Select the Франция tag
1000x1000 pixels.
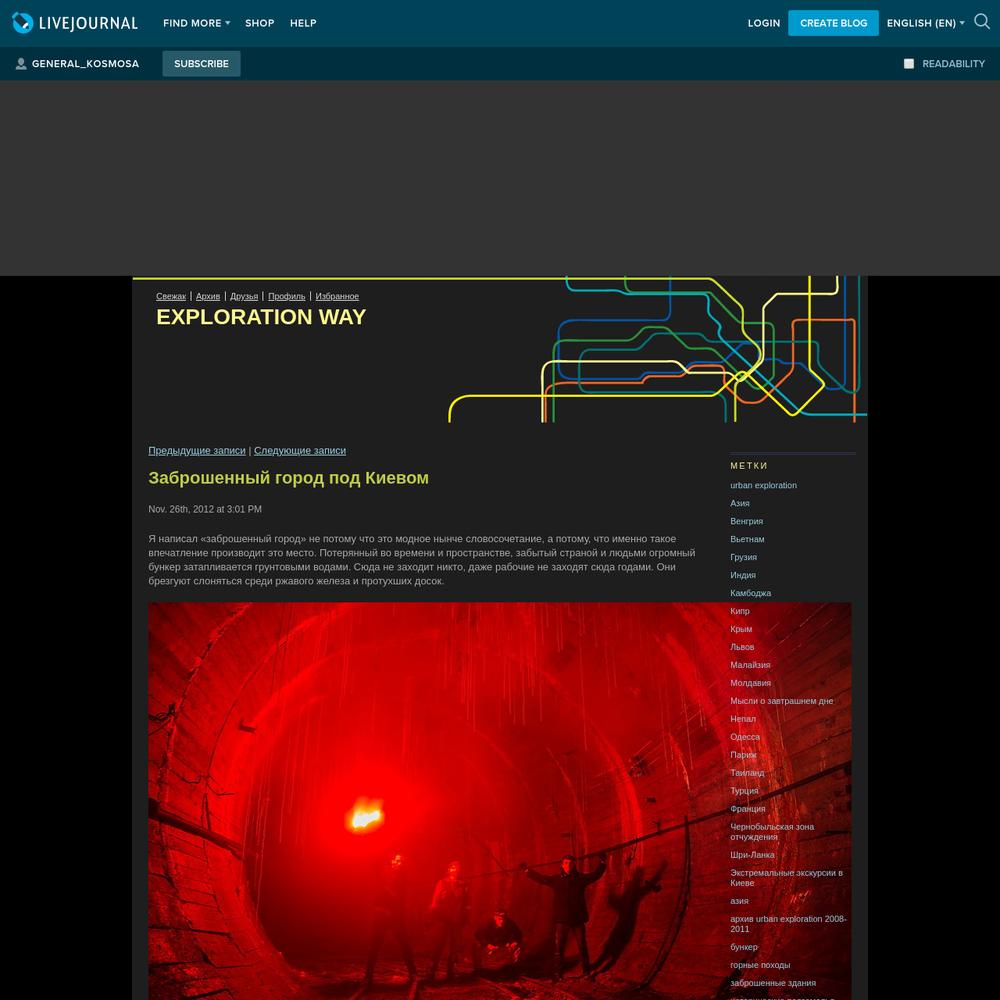[x=748, y=809]
